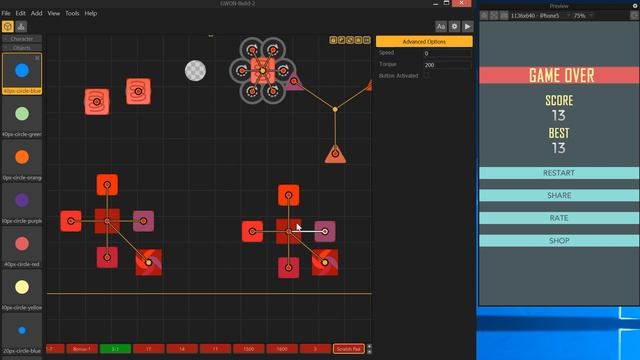The image size is (640, 360).
Task: Start game preview with play button
Action: pyautogui.click(x=467, y=27)
